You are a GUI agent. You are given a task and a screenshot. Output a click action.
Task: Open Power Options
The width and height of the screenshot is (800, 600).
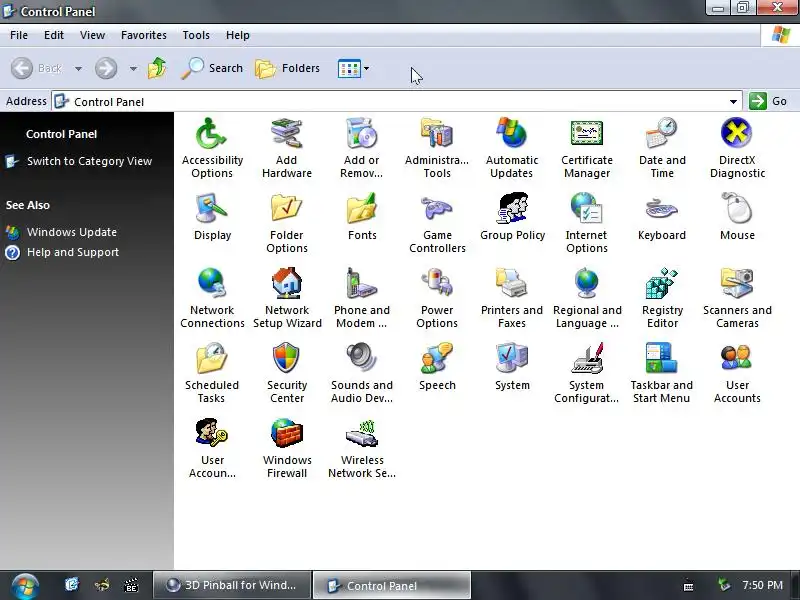(437, 298)
